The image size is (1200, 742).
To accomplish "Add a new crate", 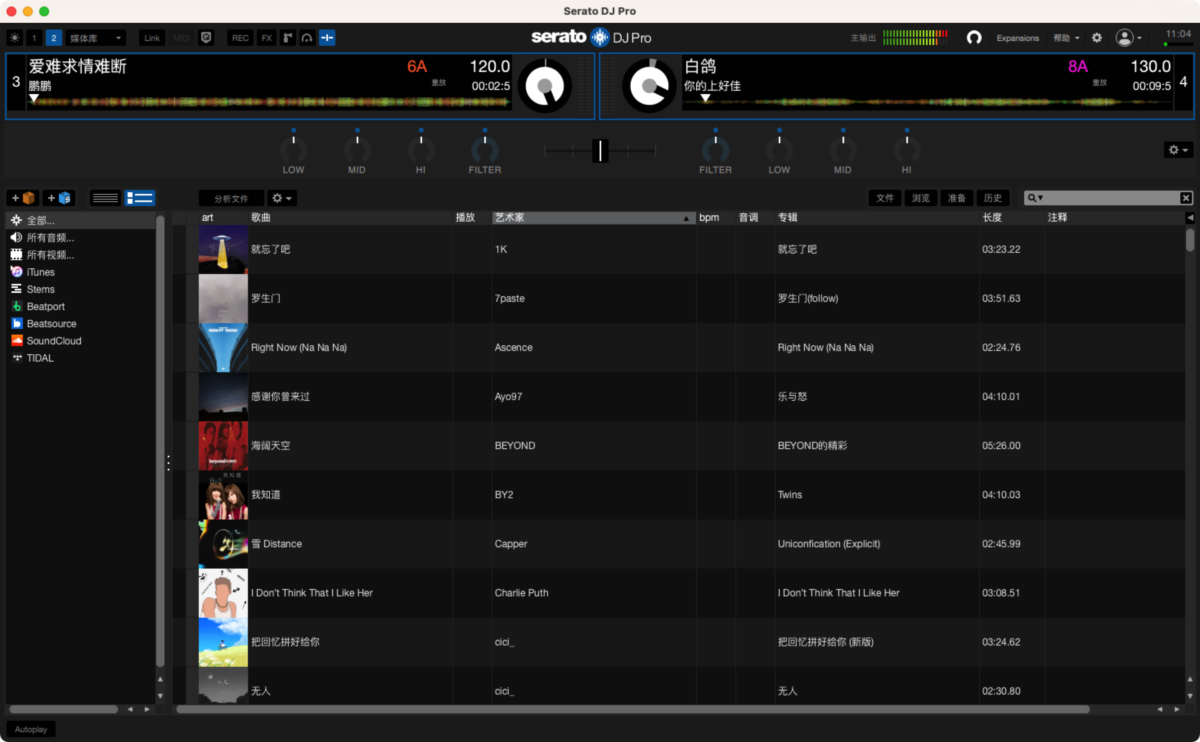I will coord(23,198).
